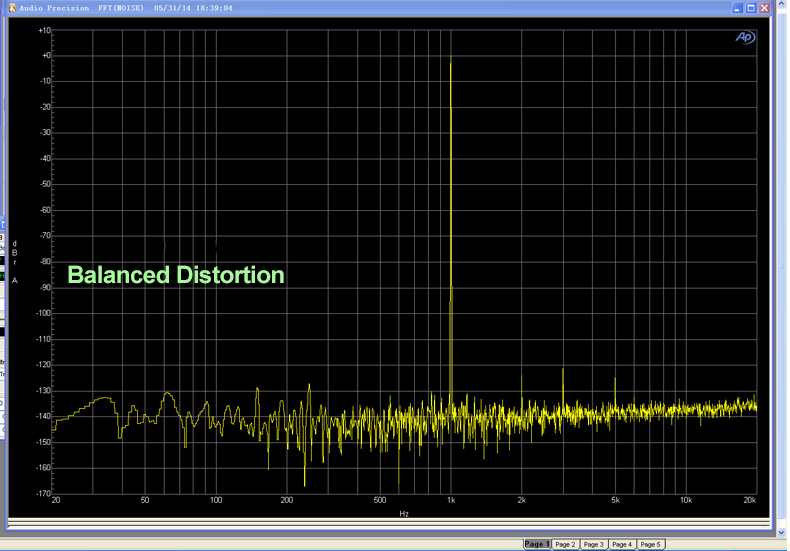Click the AP logo in the graph corner

tap(745, 37)
